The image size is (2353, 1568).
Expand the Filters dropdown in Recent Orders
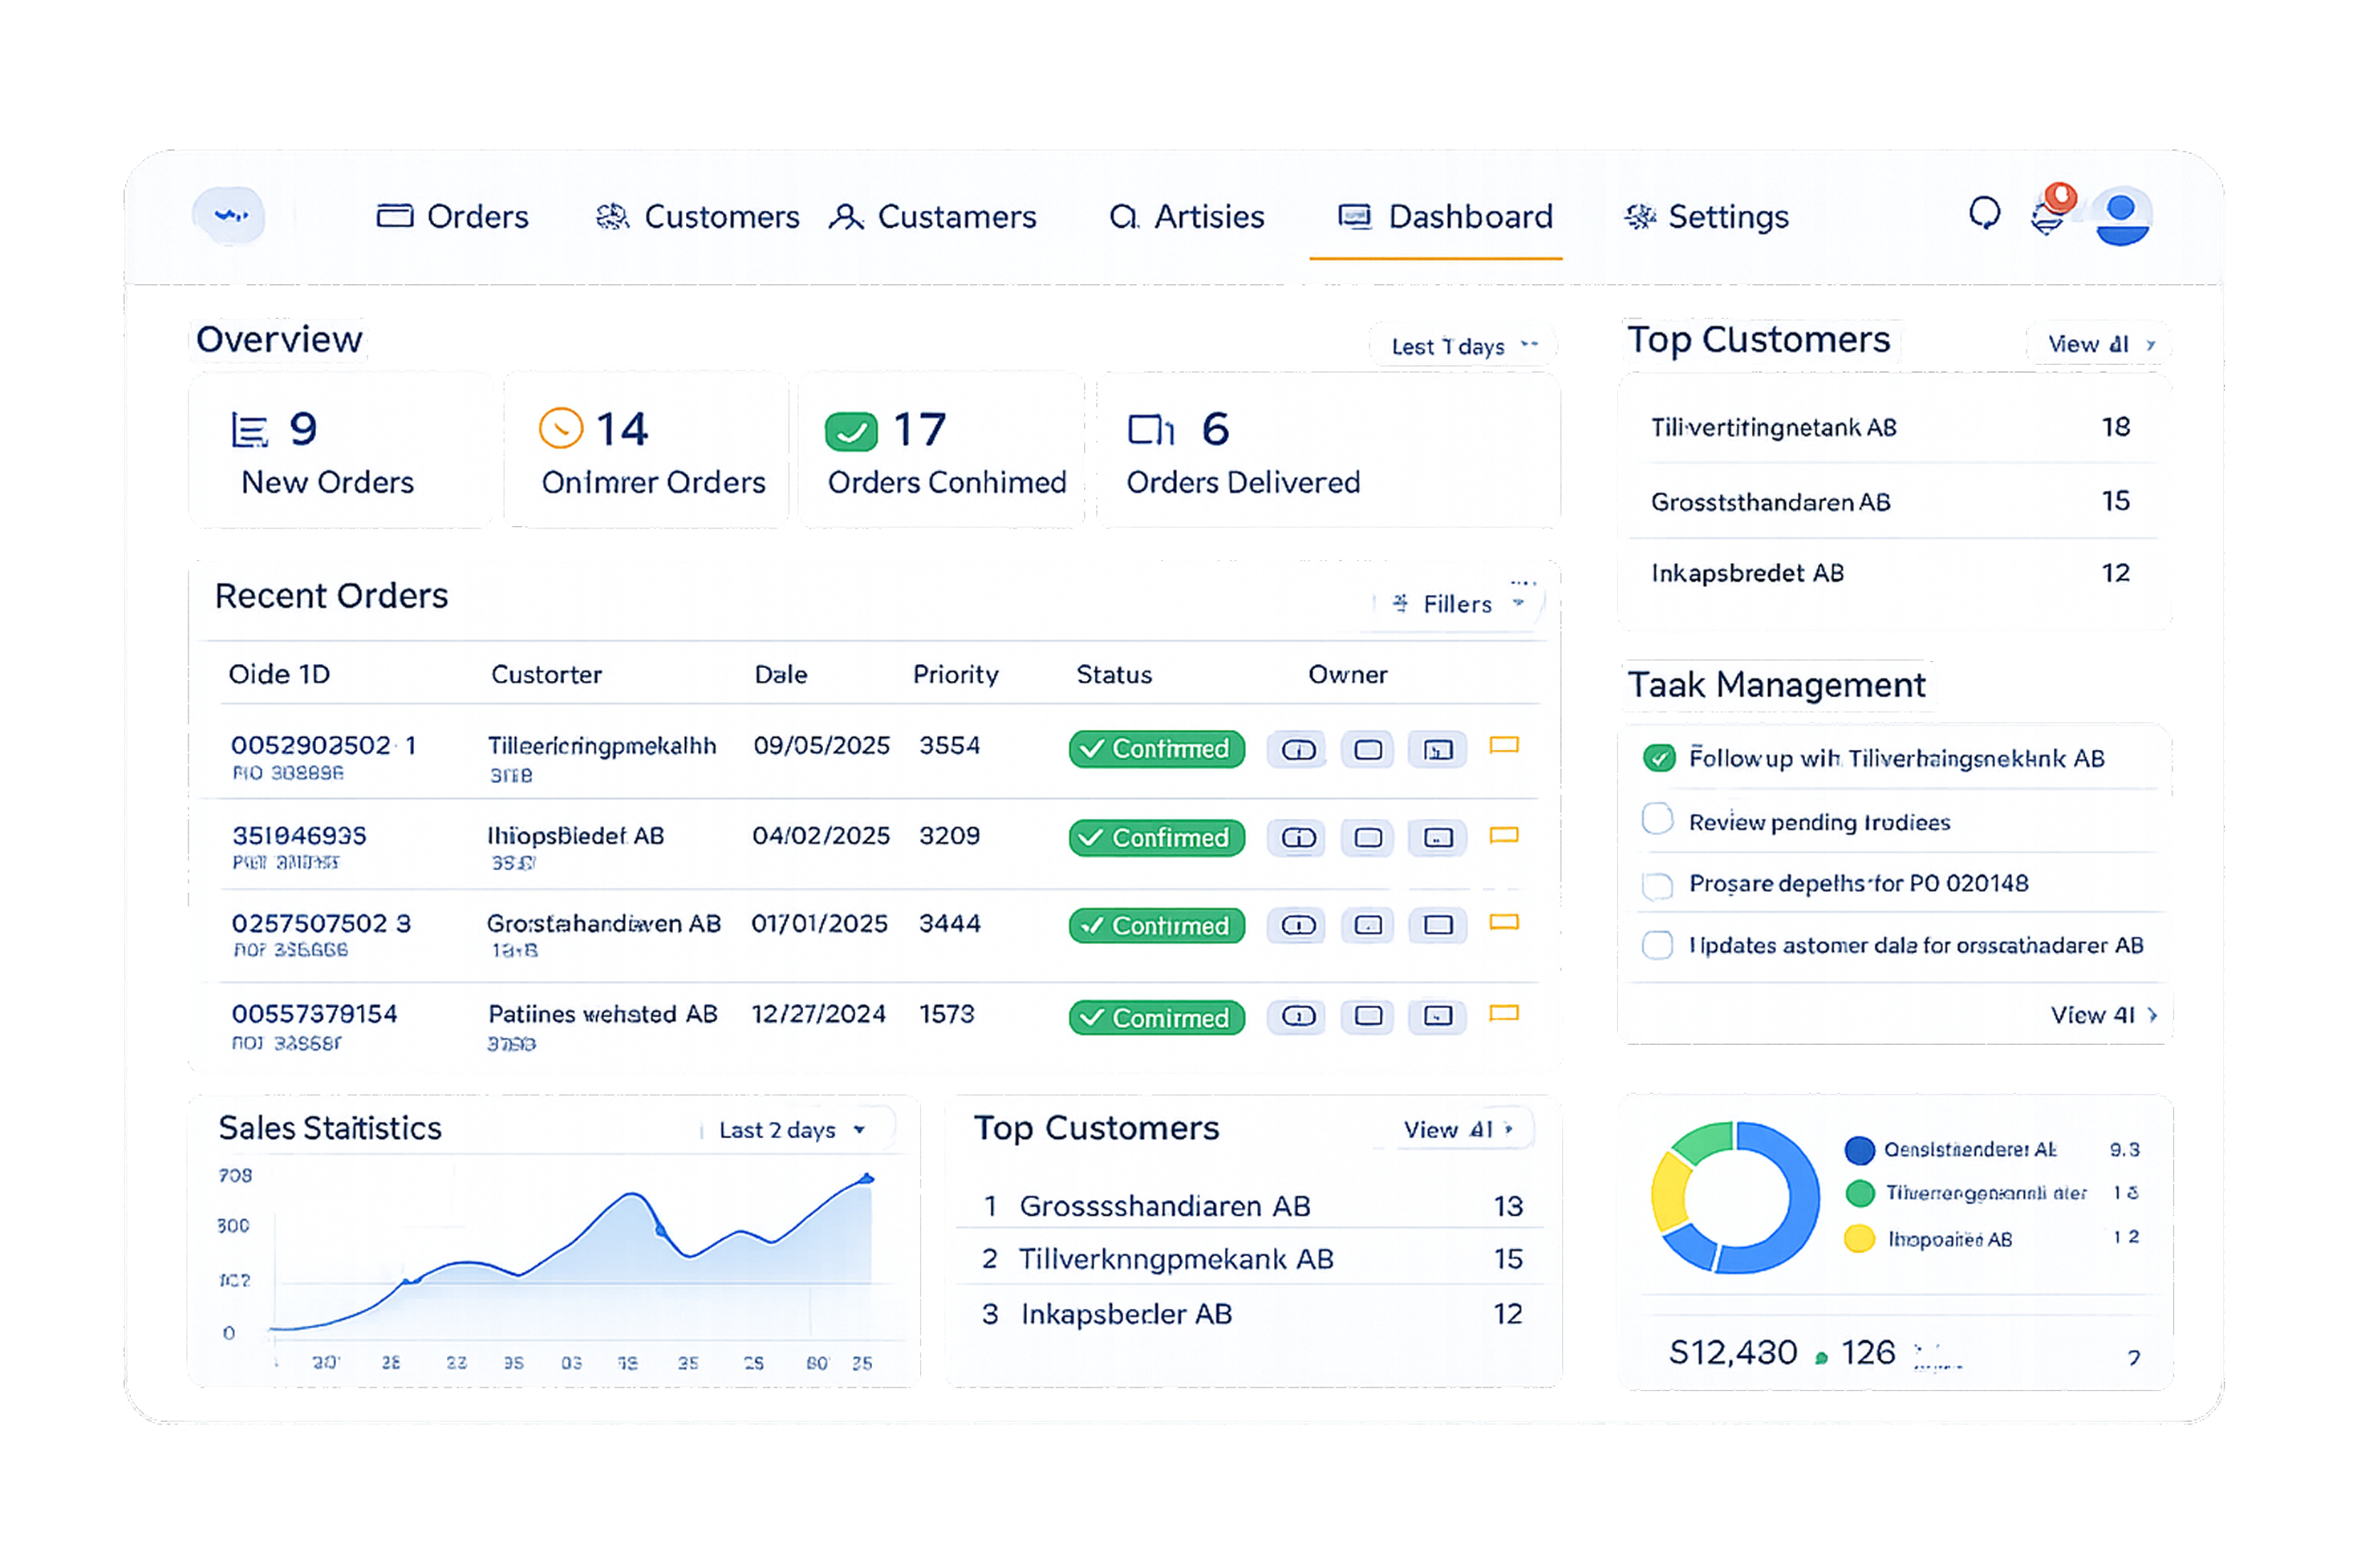(x=1458, y=604)
